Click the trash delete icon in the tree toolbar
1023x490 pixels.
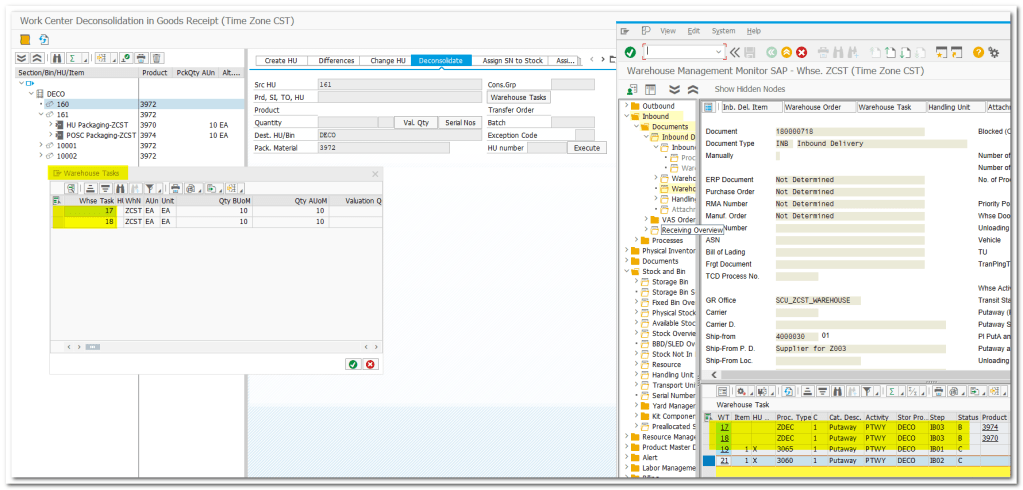click(158, 59)
